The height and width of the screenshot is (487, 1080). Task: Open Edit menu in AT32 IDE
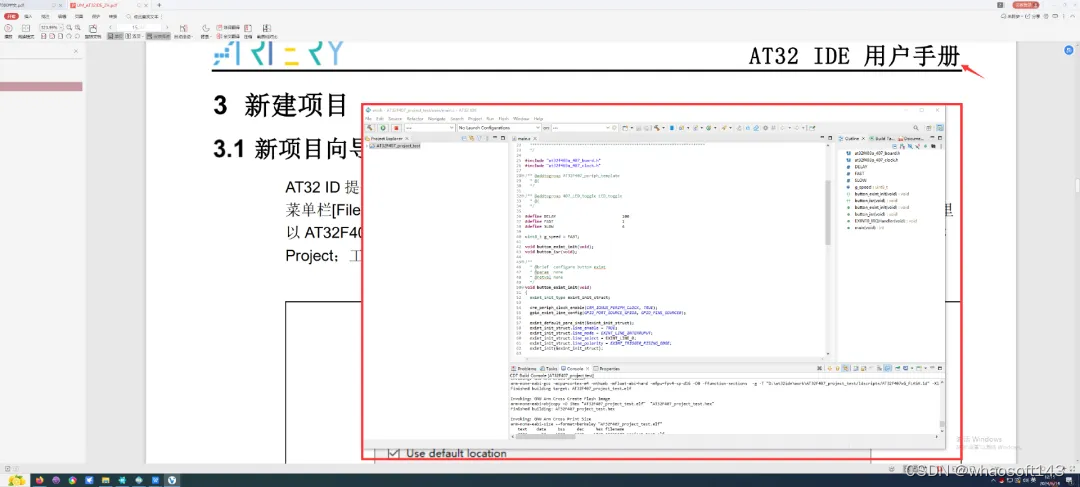[380, 118]
